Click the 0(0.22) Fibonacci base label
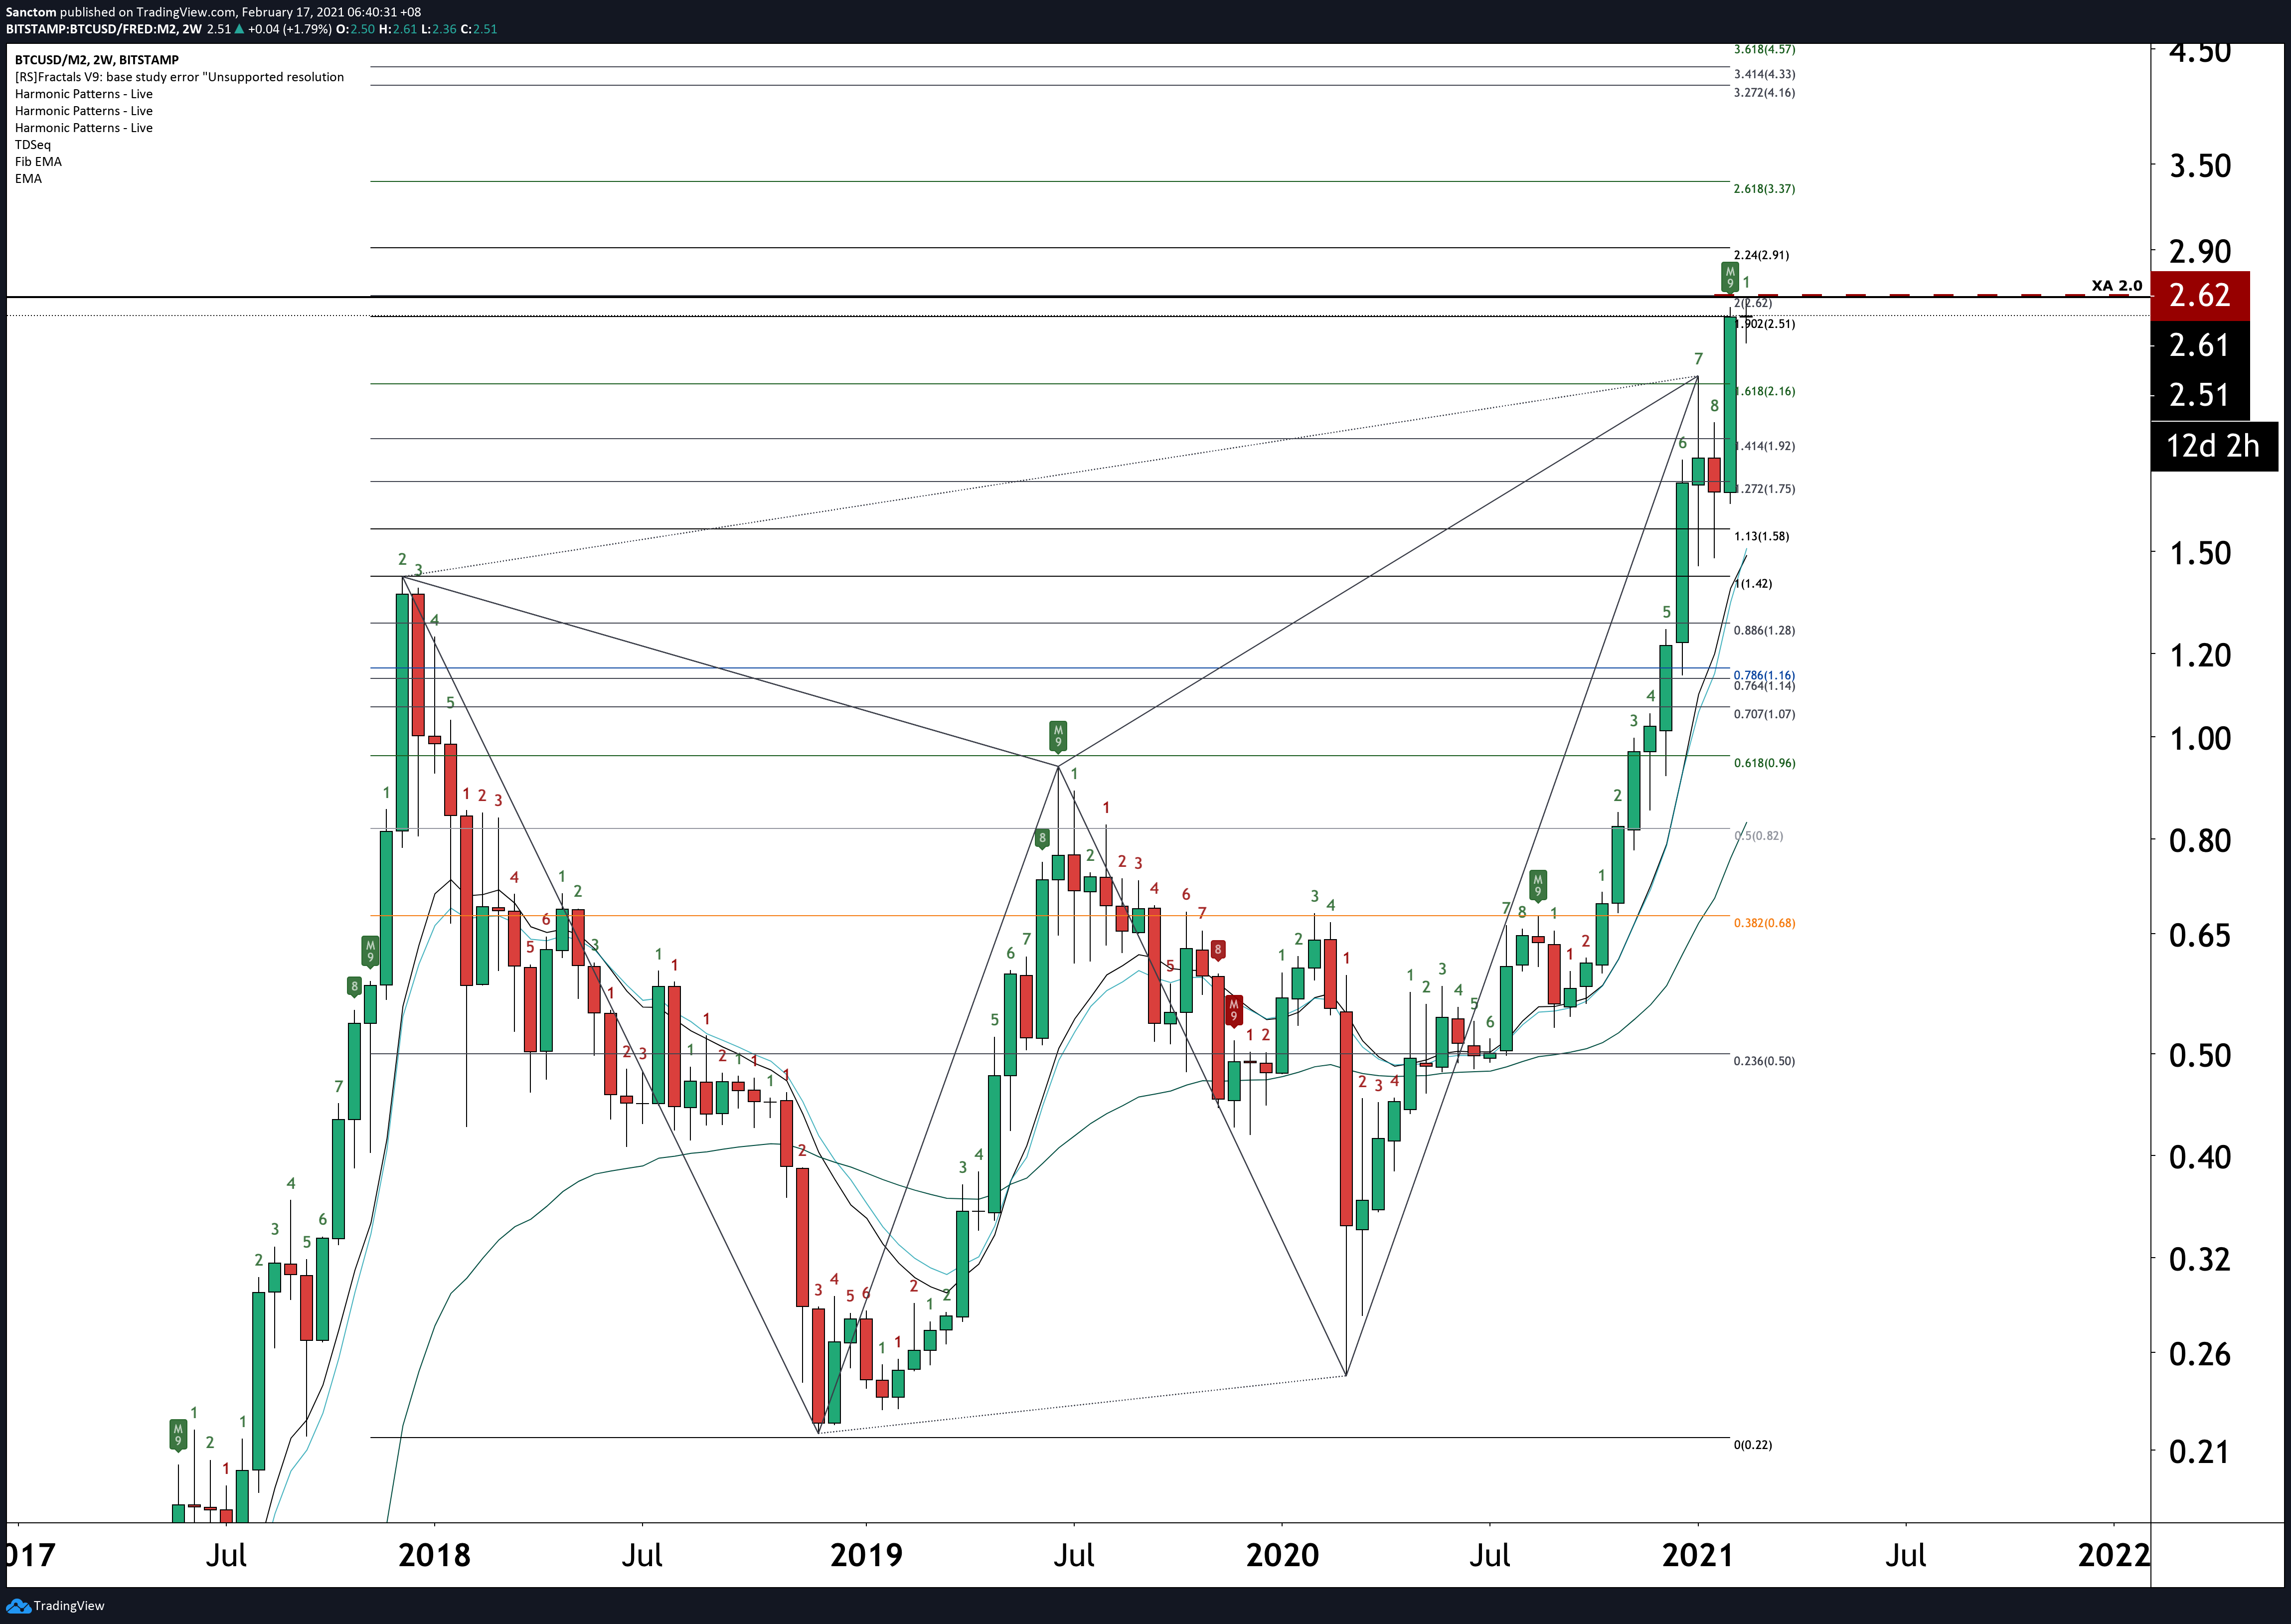 tap(1752, 1445)
